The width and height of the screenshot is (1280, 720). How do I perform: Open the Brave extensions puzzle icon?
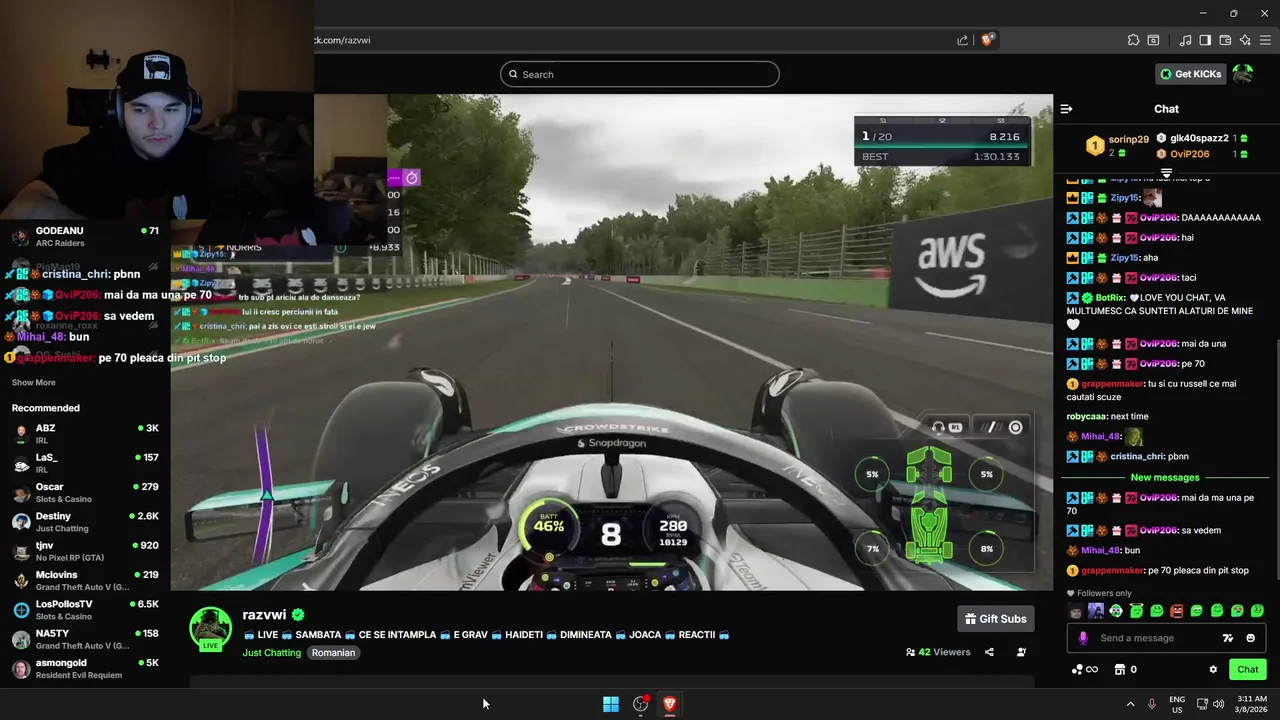pos(1133,40)
